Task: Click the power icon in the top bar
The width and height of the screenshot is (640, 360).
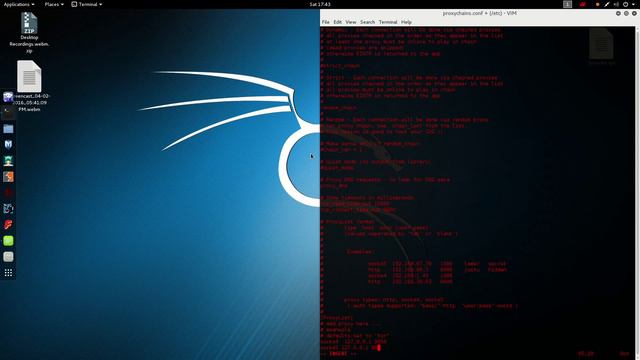Action: (625, 4)
